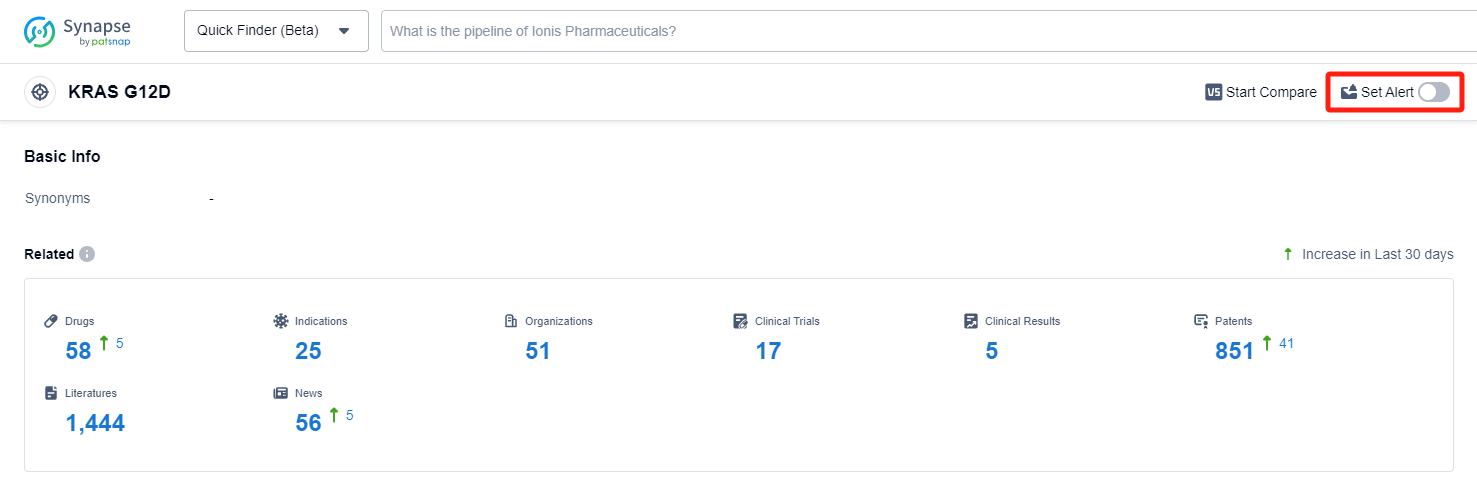The image size is (1477, 483).
Task: Click the info icon beside Related
Action: 87,254
